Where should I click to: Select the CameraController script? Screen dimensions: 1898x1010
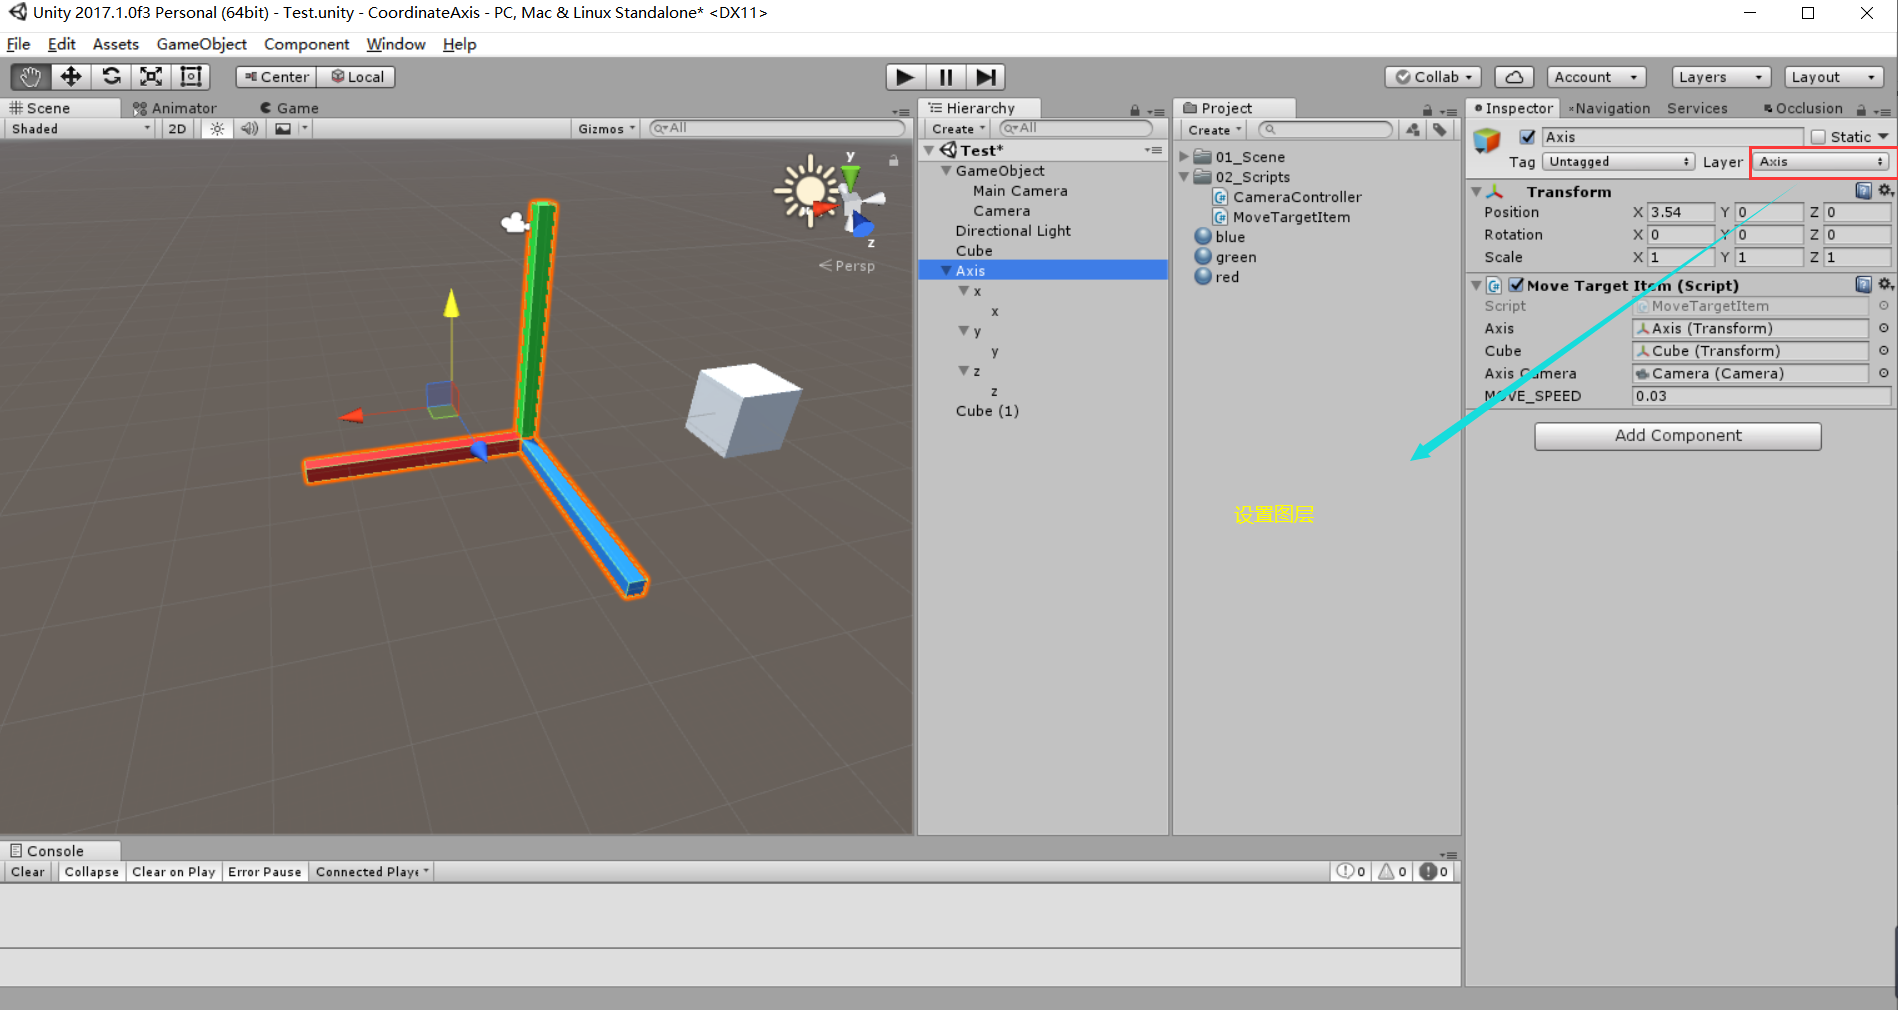click(x=1297, y=197)
